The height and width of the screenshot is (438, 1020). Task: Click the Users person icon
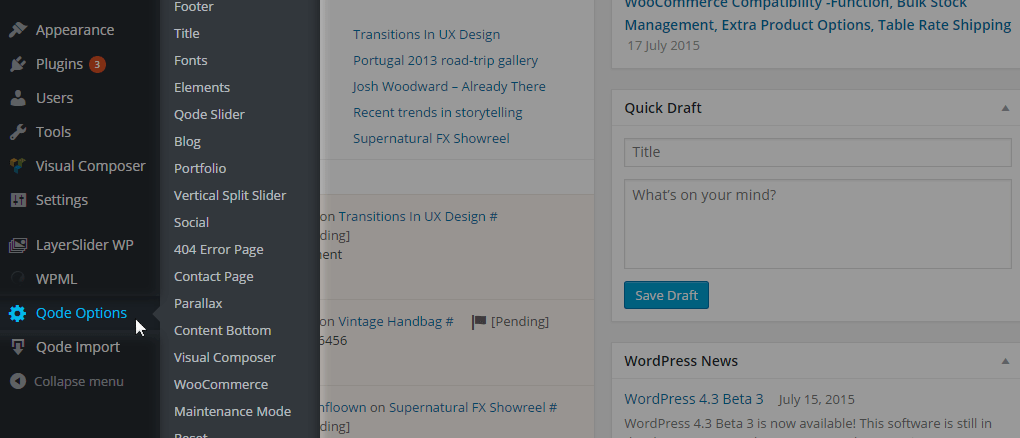18,98
